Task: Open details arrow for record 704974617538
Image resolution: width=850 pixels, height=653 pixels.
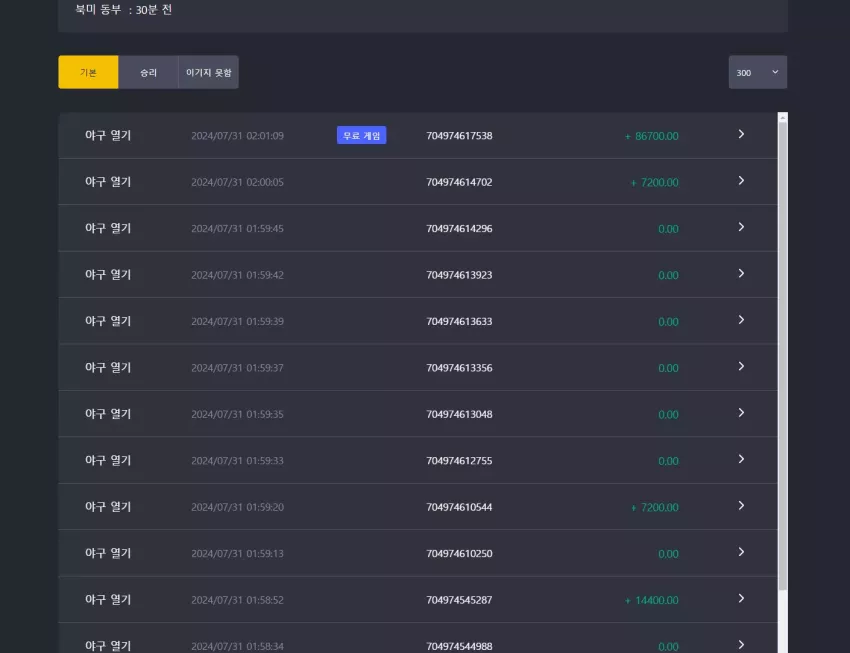Action: coord(741,134)
